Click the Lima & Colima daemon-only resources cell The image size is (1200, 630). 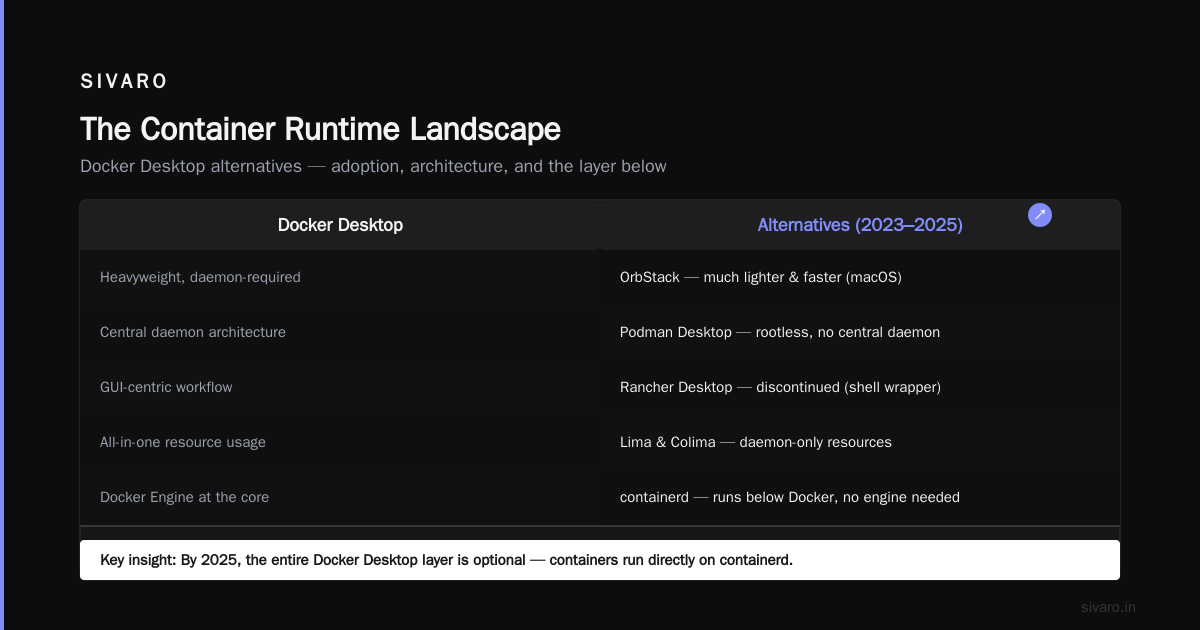(x=860, y=442)
